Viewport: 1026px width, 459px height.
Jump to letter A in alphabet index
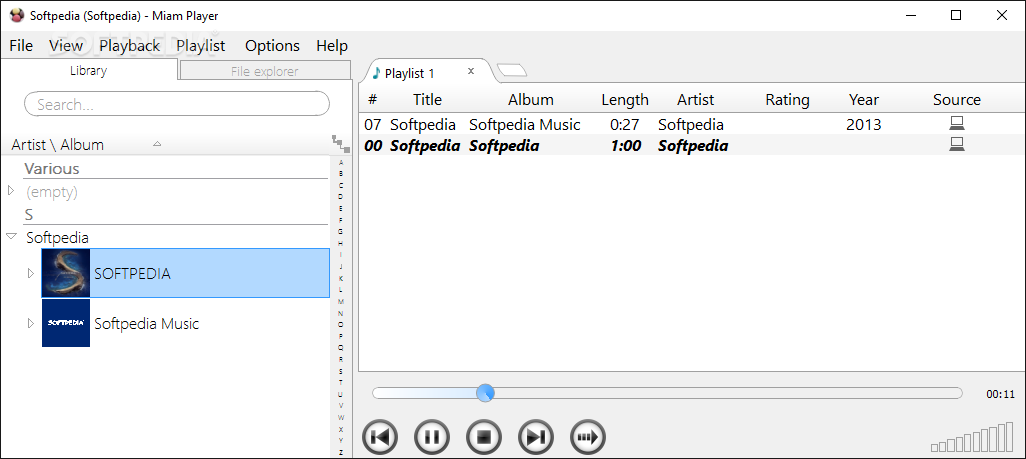340,162
